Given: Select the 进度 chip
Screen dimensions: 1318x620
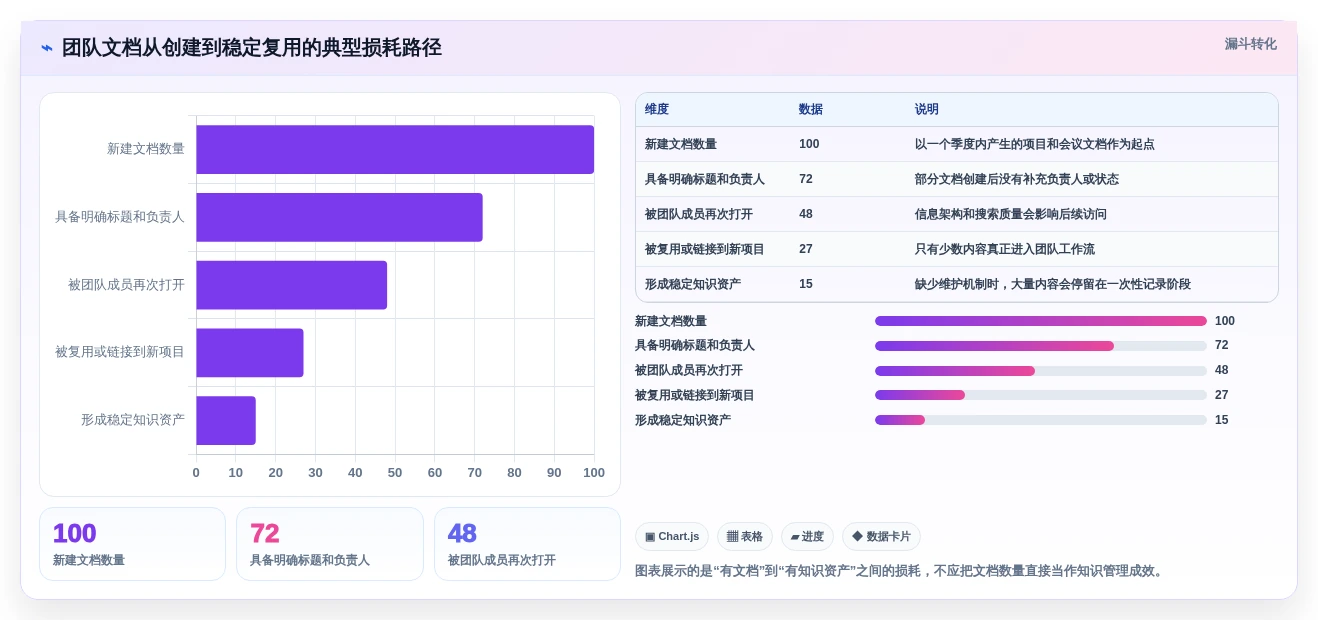Looking at the screenshot, I should [x=807, y=537].
